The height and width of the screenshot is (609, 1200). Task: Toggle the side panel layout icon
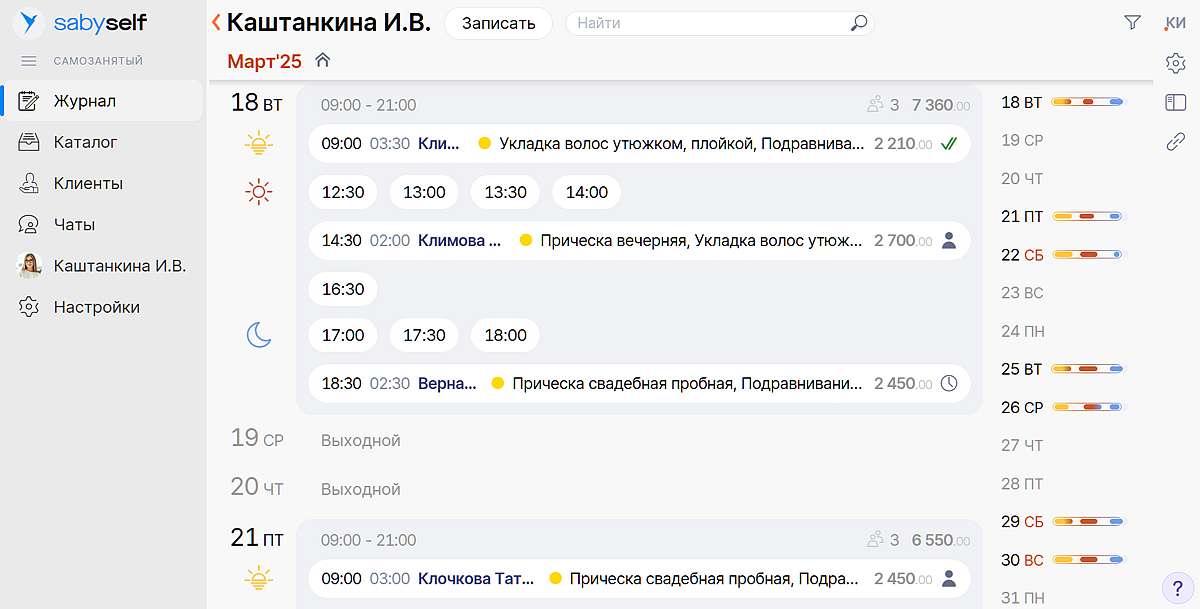pos(1175,102)
